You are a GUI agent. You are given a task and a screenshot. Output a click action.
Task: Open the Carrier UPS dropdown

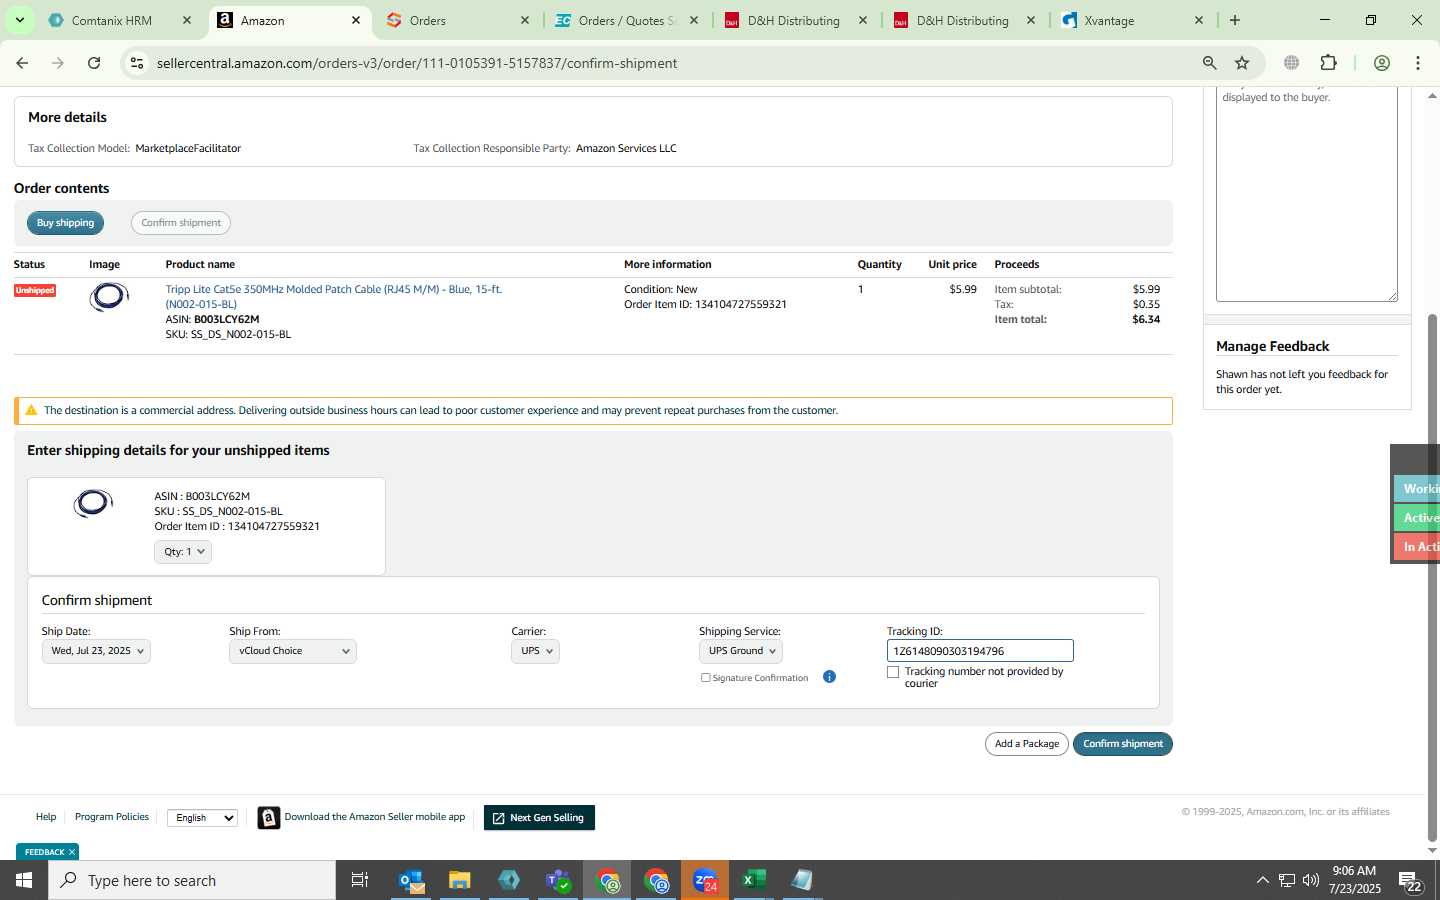click(535, 651)
